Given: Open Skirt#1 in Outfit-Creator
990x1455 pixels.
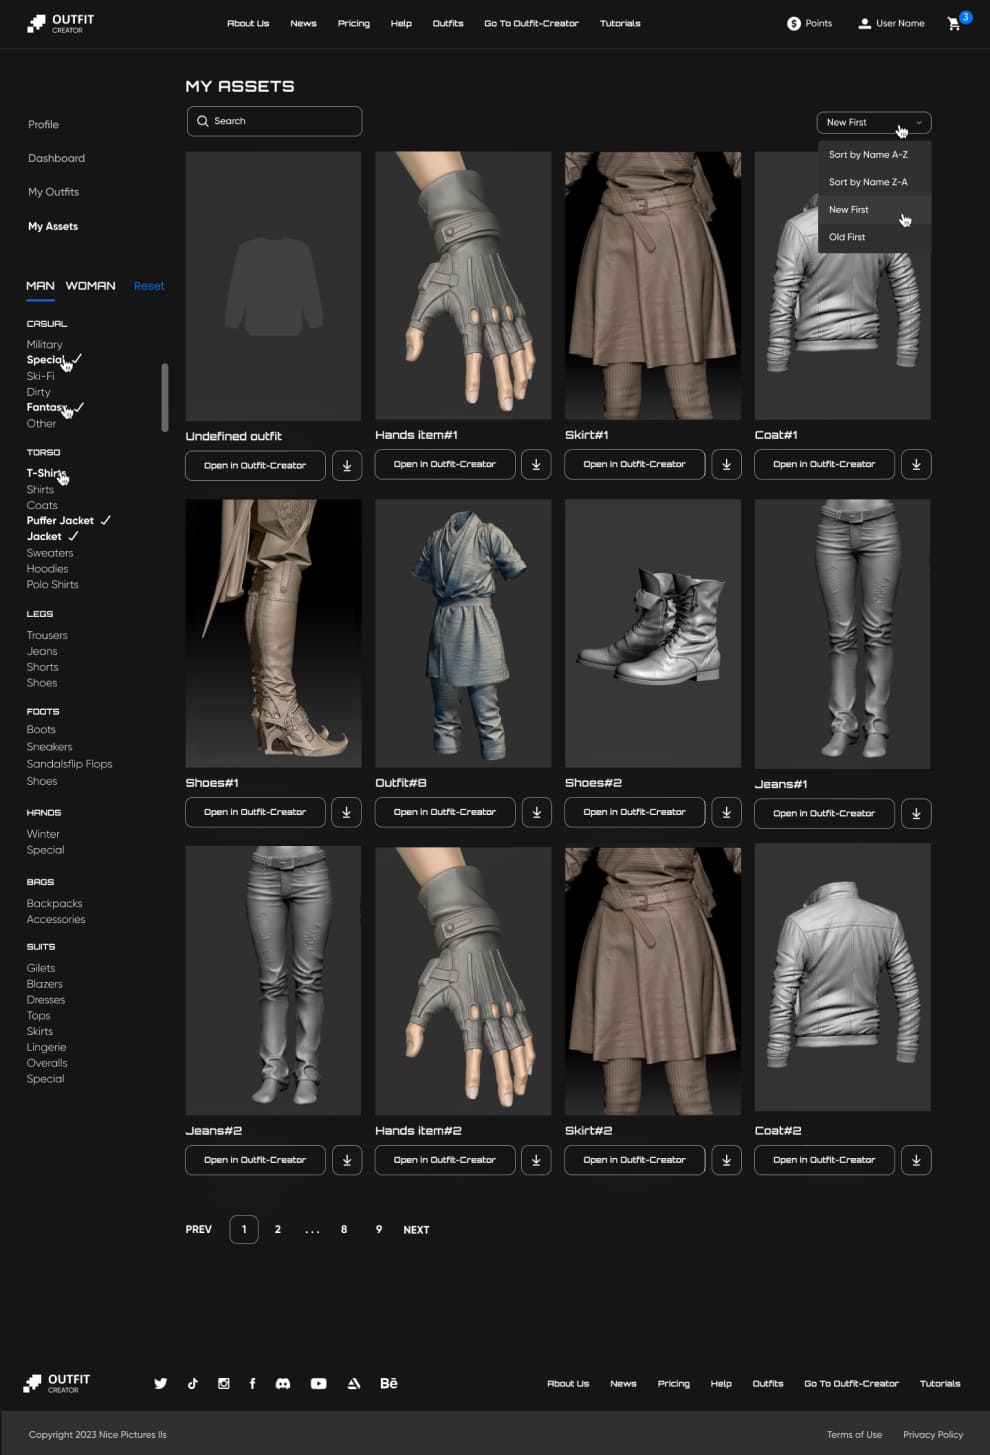Looking at the screenshot, I should (634, 464).
